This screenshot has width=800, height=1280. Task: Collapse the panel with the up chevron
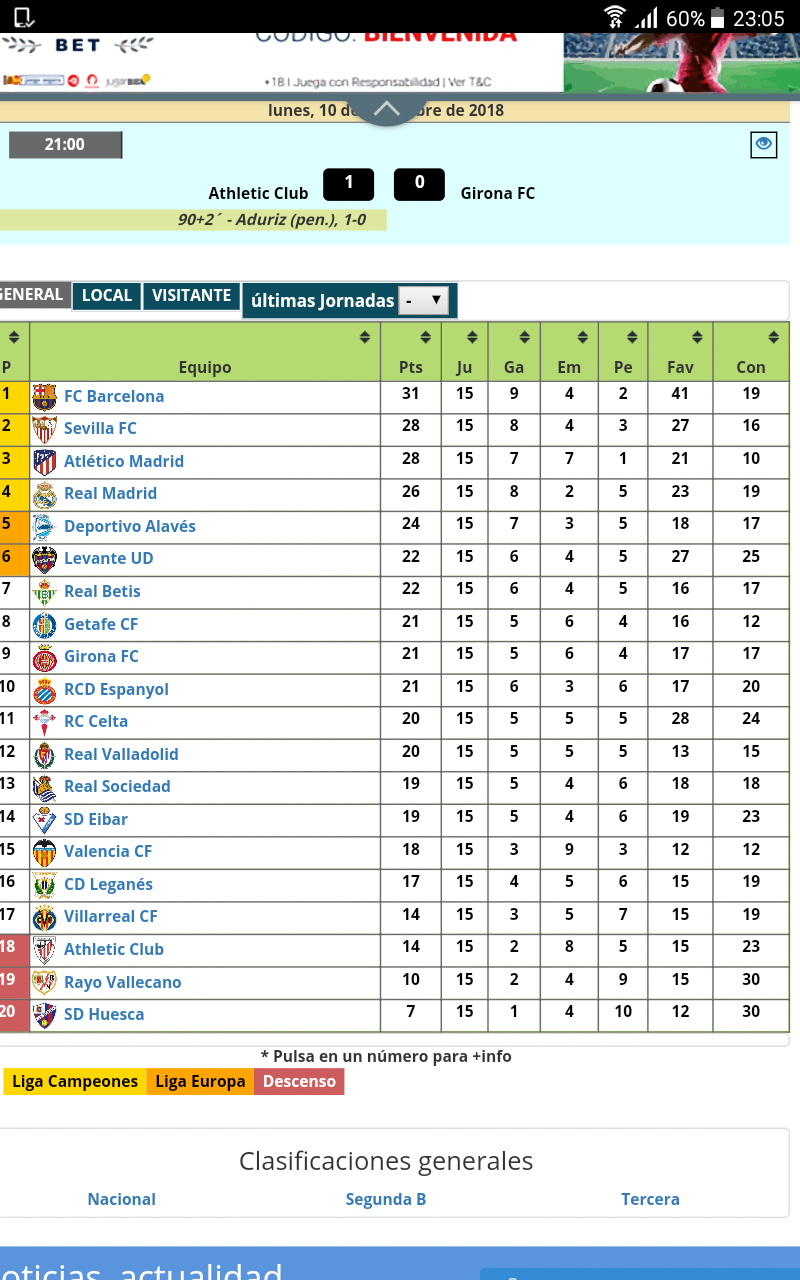click(386, 109)
